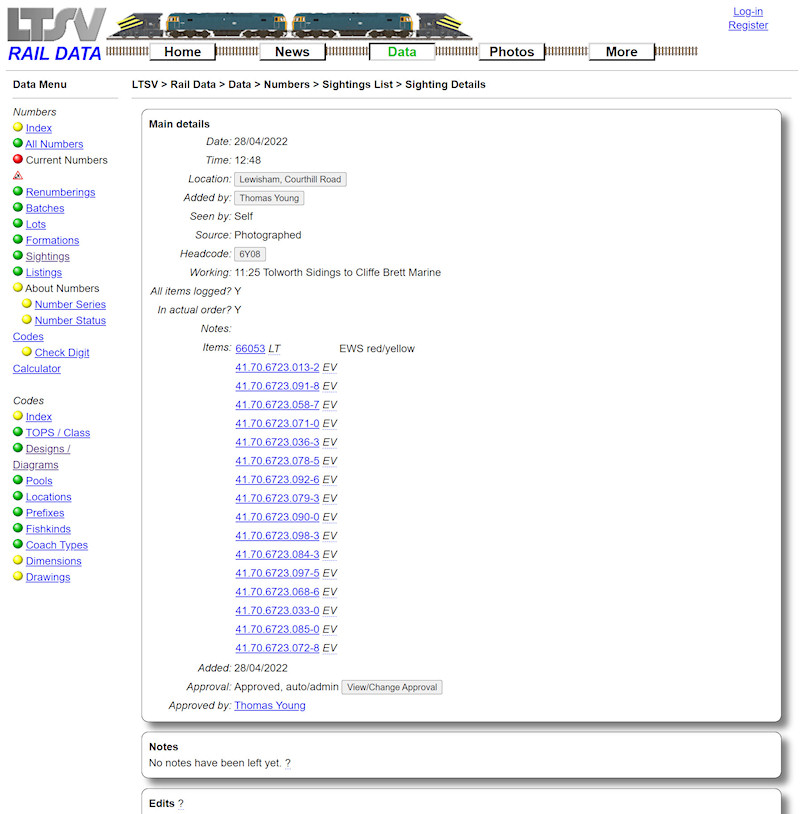Click the yellow dot next to Dimensions

(19, 560)
